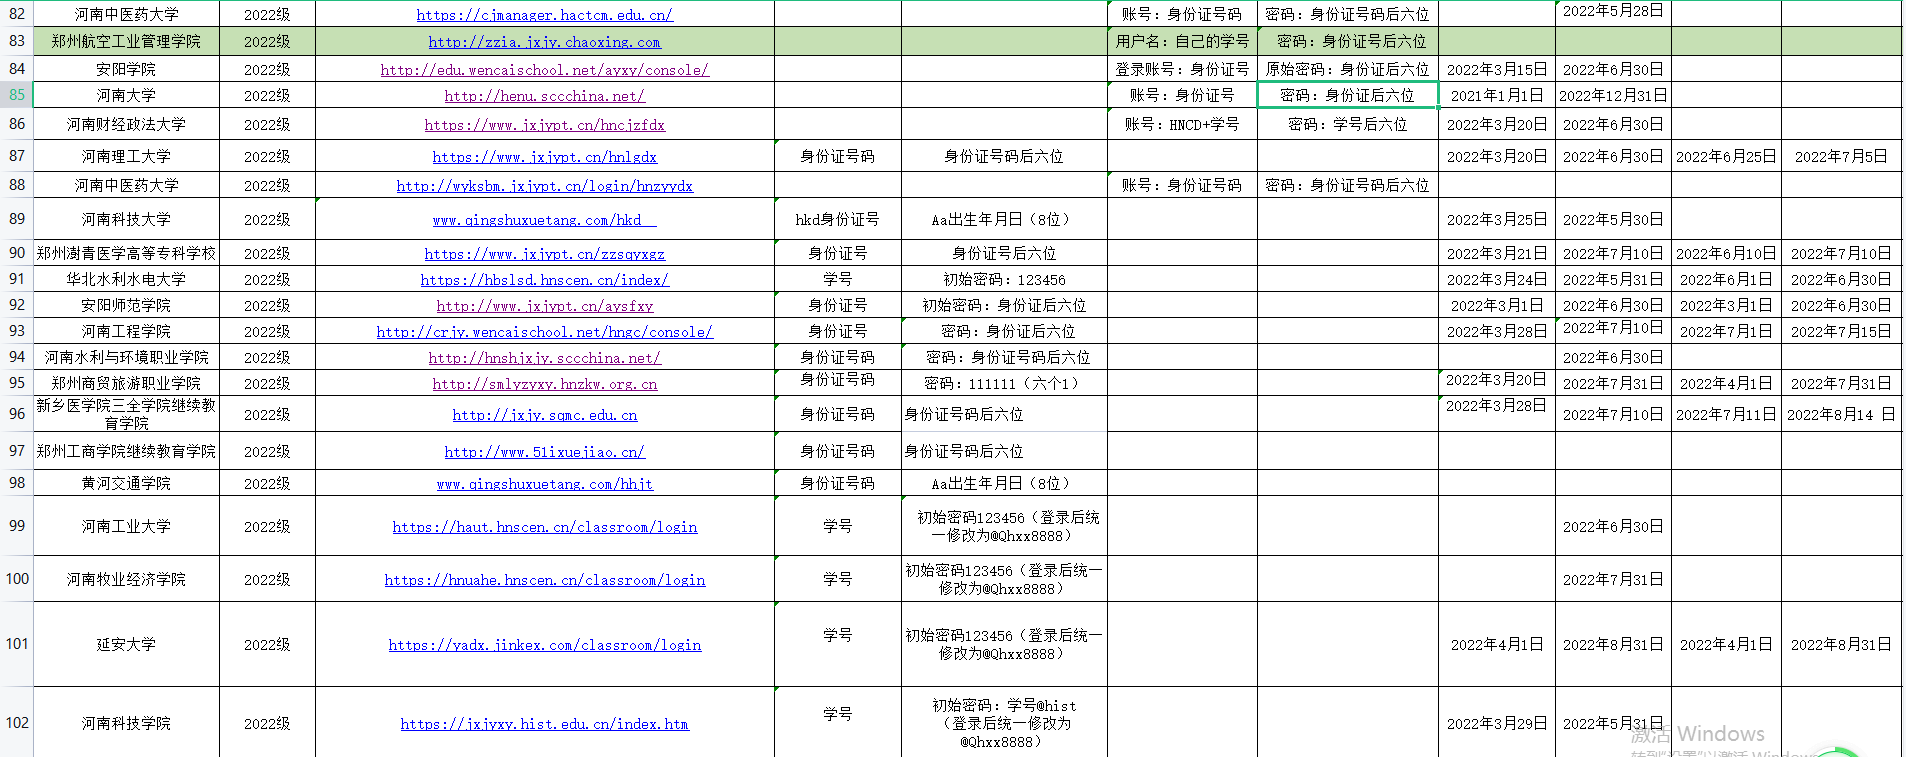This screenshot has width=1906, height=757.
Task: Visit the jxjypt.cn/hncjzfdx link
Action: tap(544, 125)
